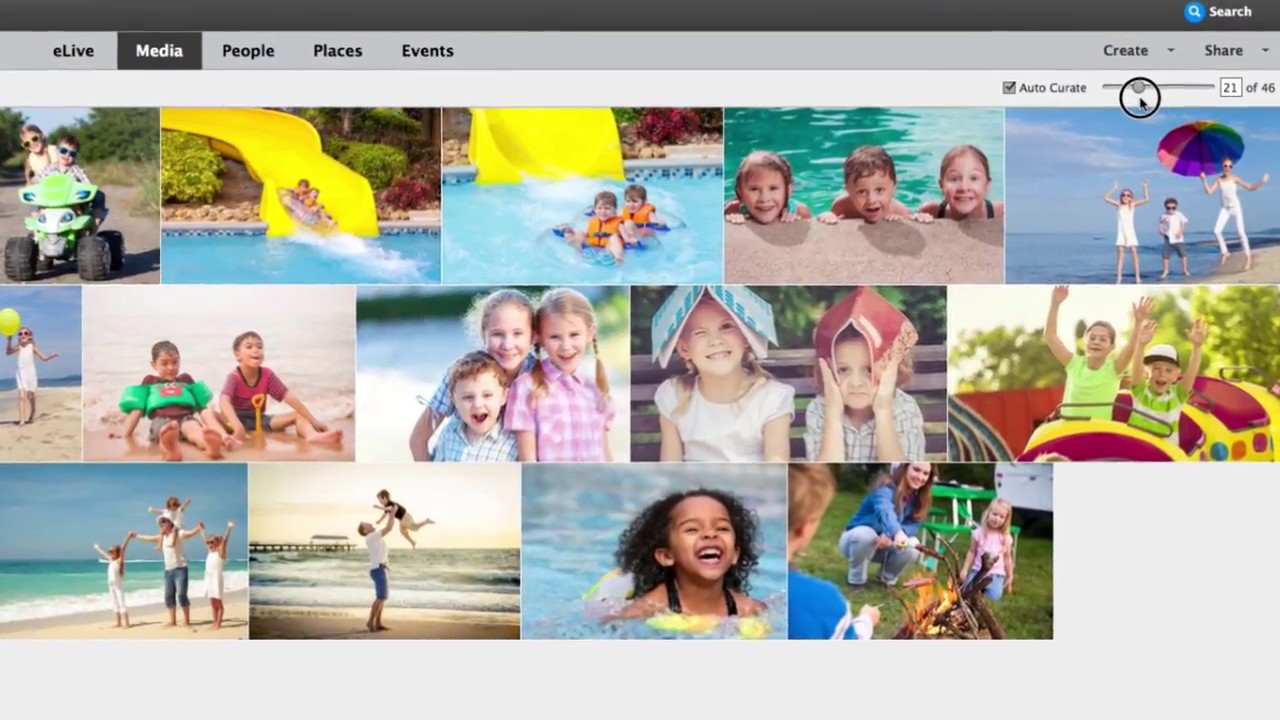Viewport: 1280px width, 720px height.
Task: Open photo of three kids at pool edge
Action: pyautogui.click(x=864, y=196)
